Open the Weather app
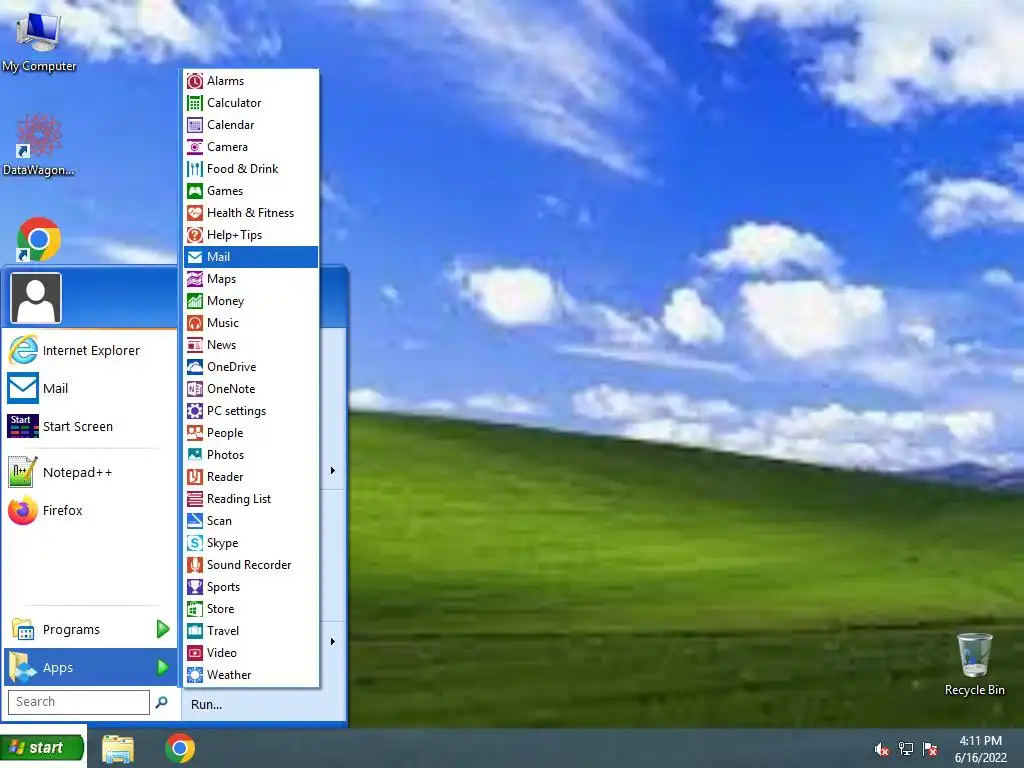The width and height of the screenshot is (1024, 768). (251, 675)
